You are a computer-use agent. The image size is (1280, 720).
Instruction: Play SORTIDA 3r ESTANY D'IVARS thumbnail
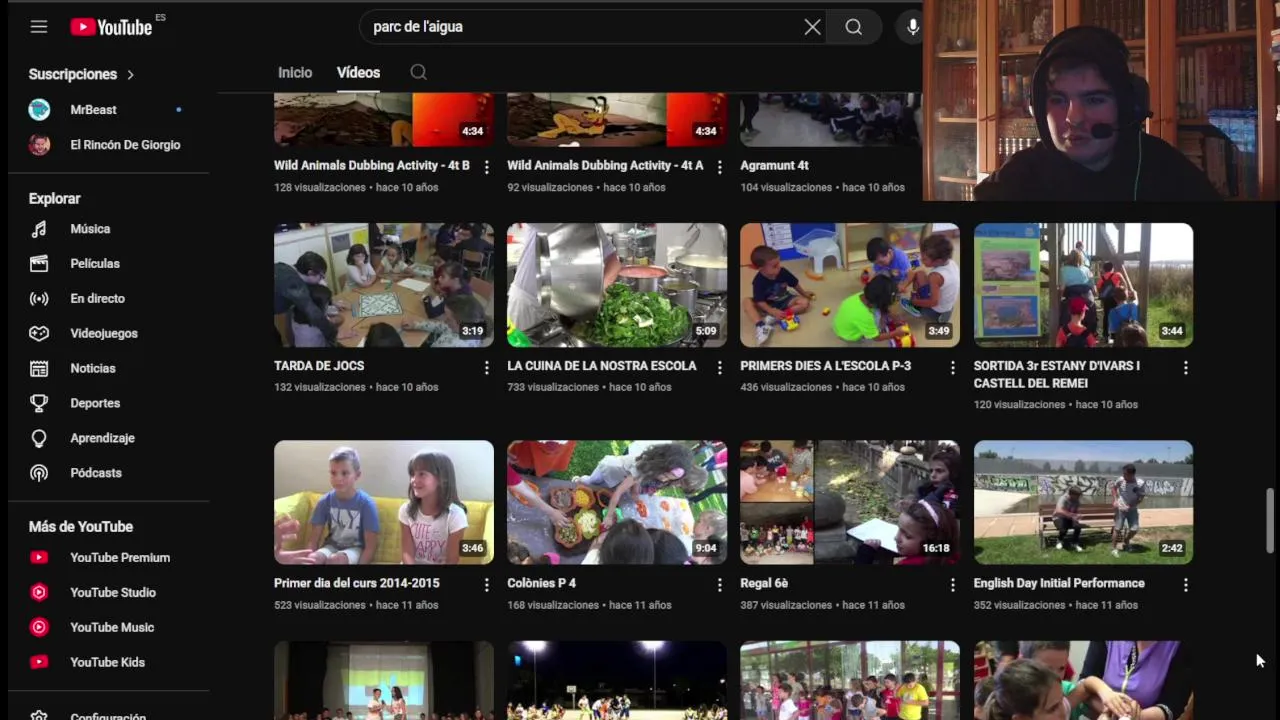(x=1083, y=285)
